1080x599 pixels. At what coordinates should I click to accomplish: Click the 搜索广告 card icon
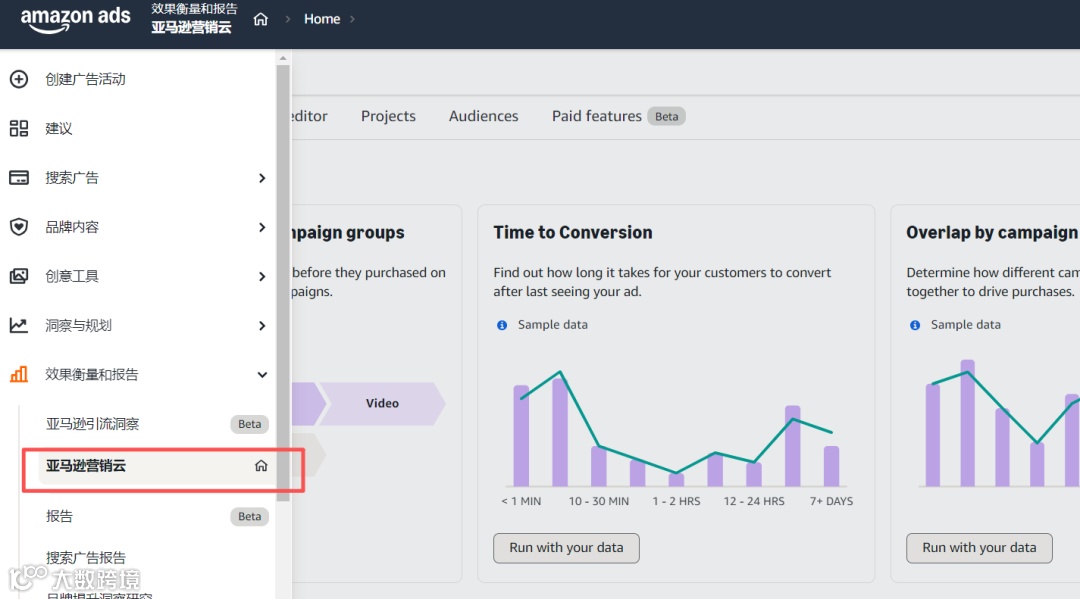click(19, 178)
